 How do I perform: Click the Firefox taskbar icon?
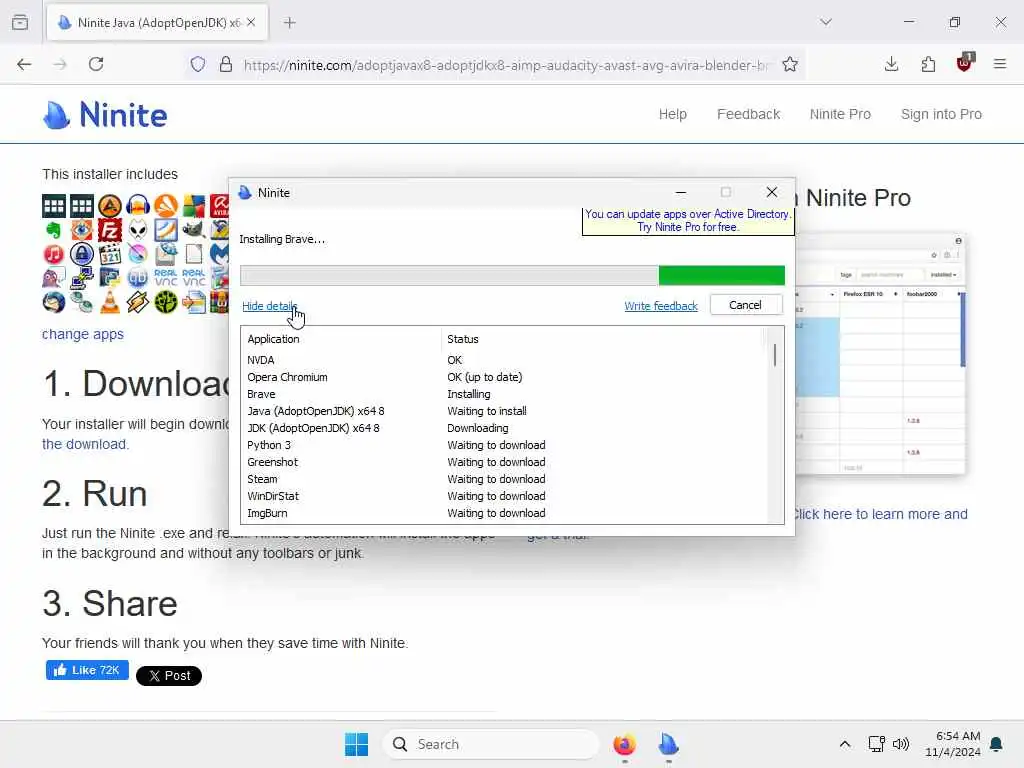coord(624,744)
